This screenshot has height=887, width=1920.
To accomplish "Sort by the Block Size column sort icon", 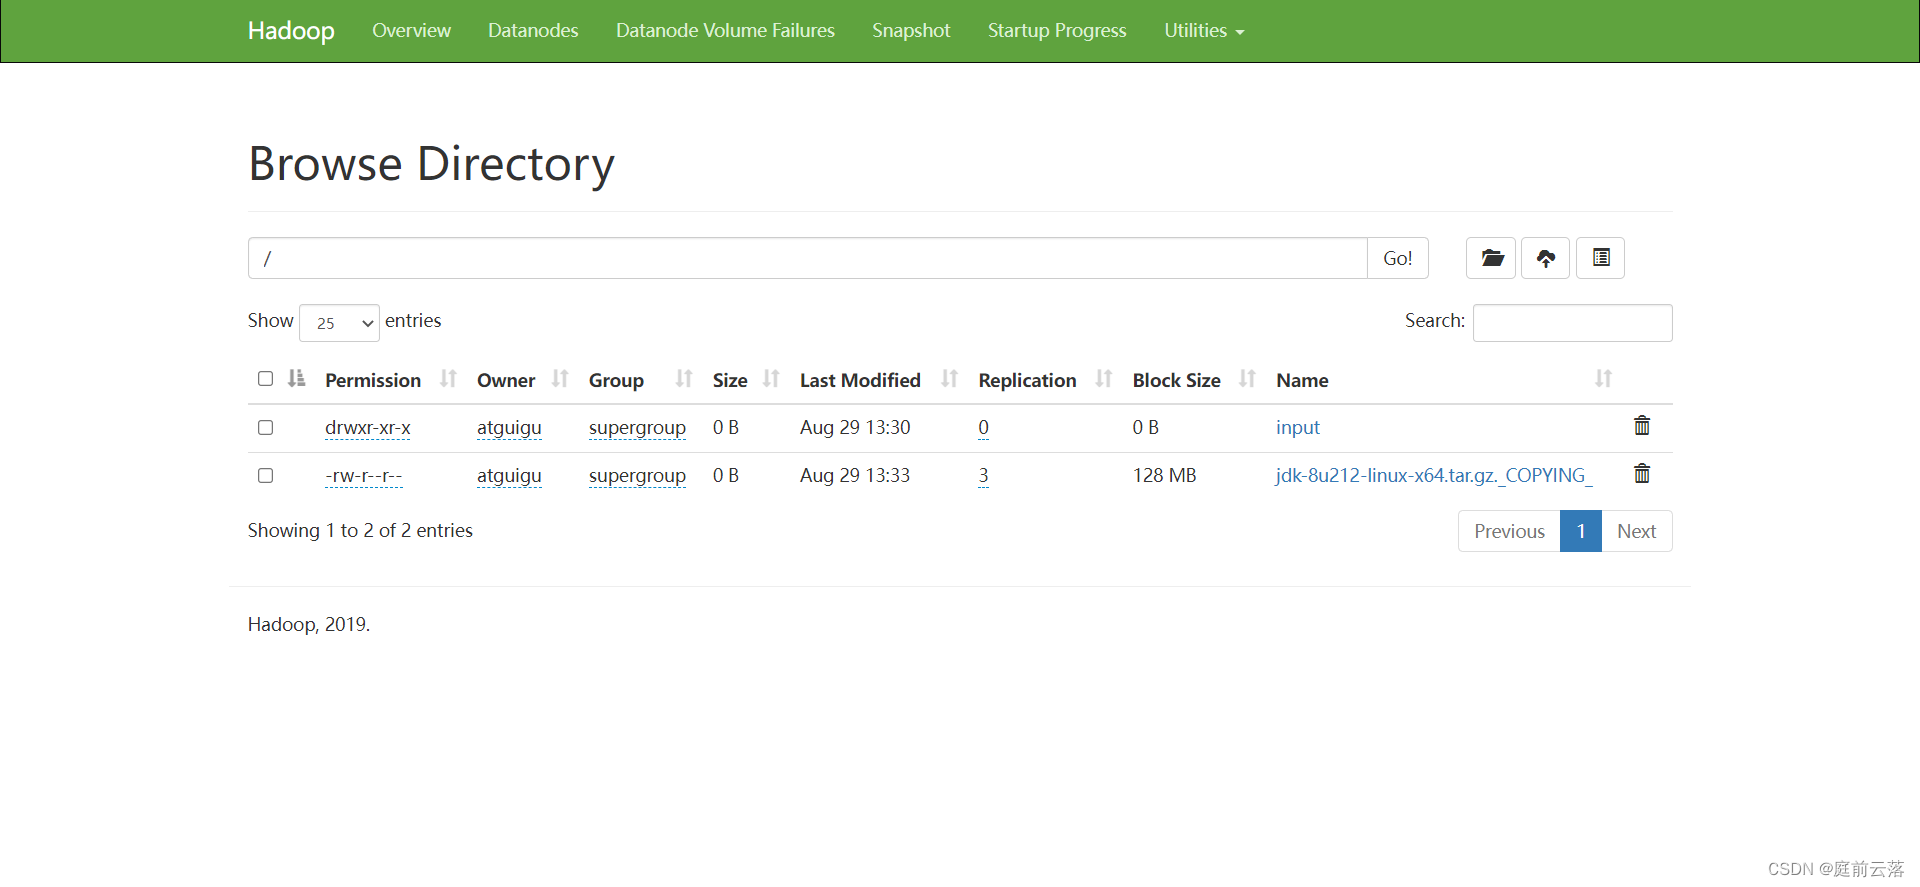I will point(1247,379).
